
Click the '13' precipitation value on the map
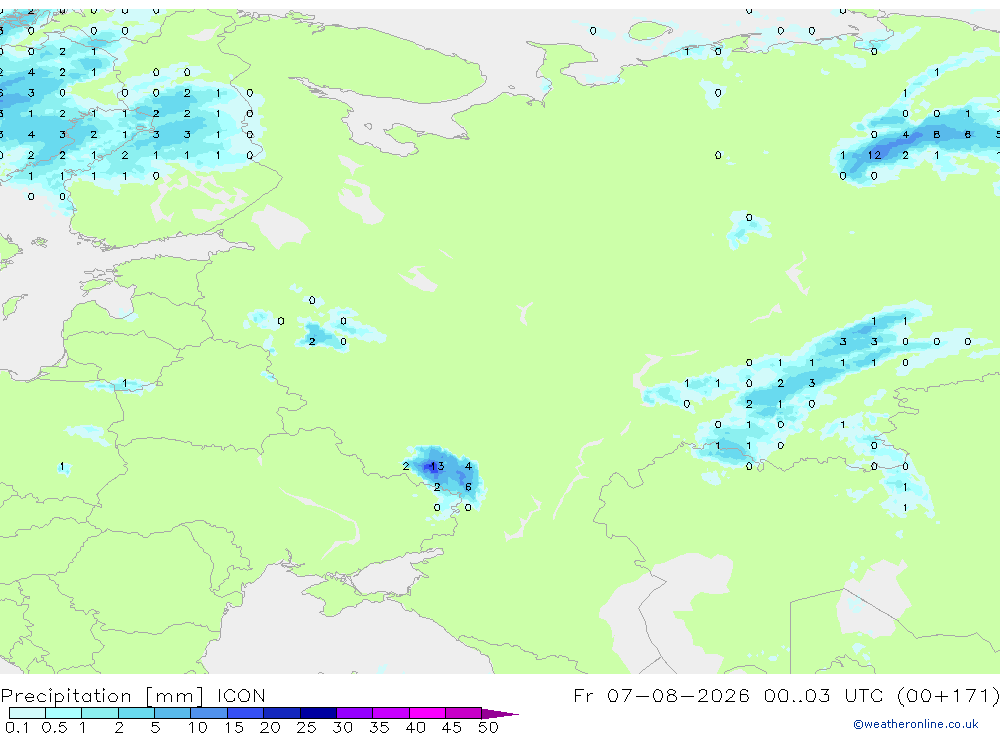coord(437,466)
